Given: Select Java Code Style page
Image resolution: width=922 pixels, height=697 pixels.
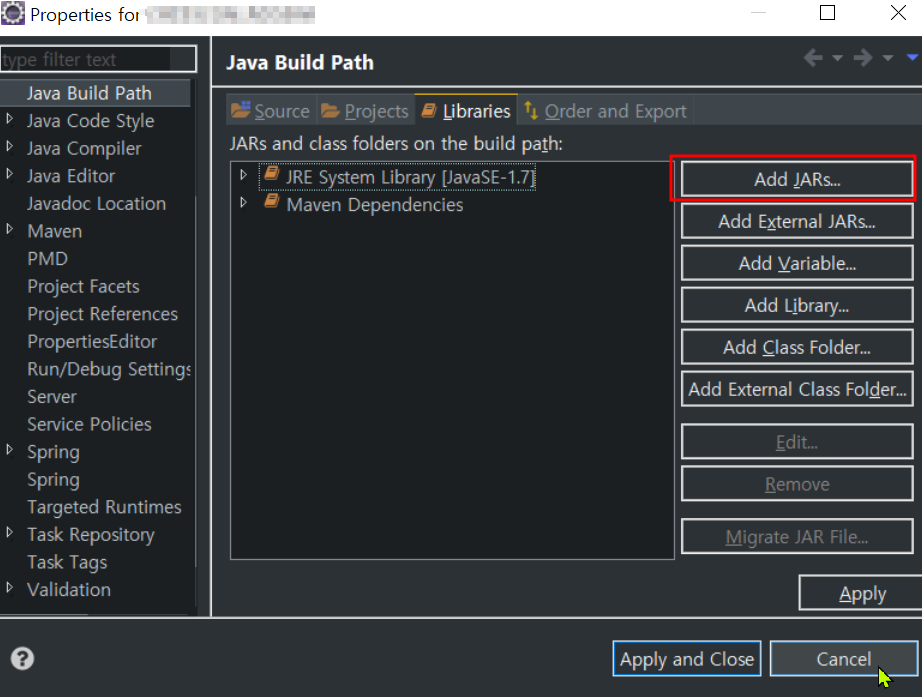Looking at the screenshot, I should pos(91,121).
